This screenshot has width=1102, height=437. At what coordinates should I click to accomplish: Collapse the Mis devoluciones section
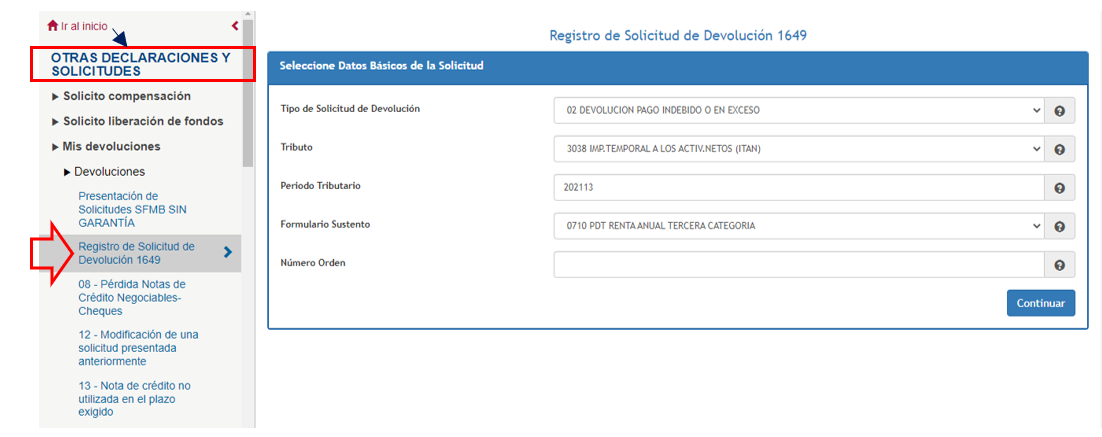(110, 146)
